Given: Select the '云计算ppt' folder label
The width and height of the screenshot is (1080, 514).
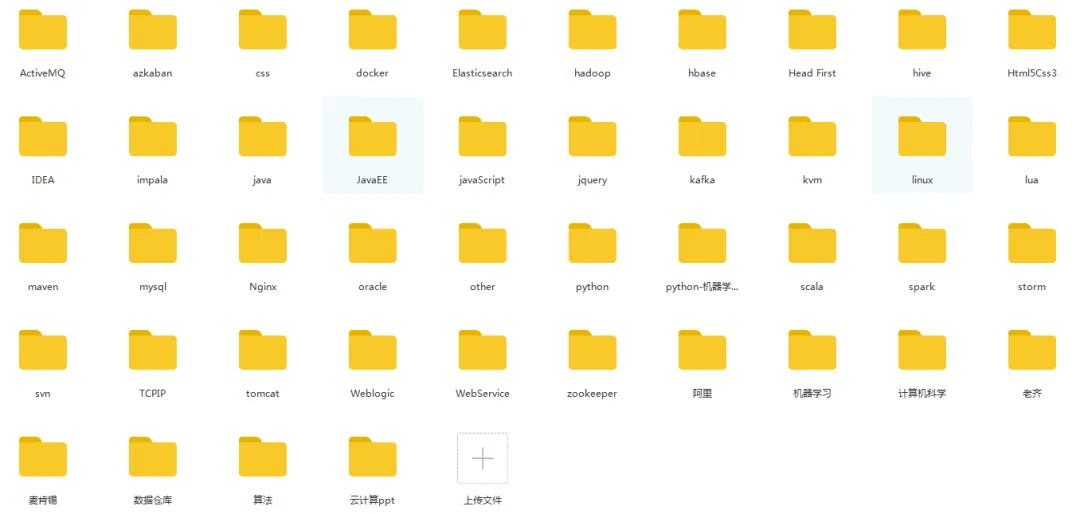Looking at the screenshot, I should (373, 500).
